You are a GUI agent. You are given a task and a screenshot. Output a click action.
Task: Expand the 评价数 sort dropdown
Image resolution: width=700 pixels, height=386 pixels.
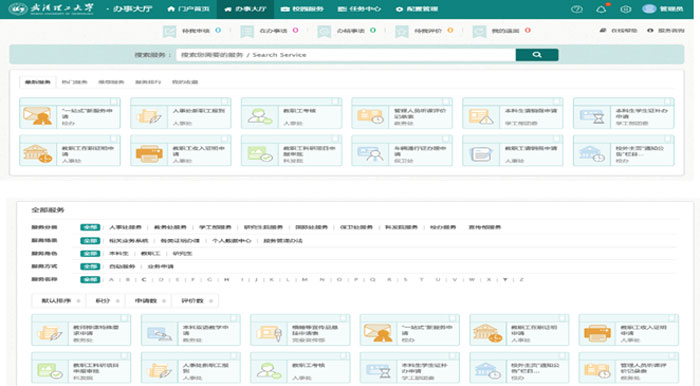[x=196, y=301]
